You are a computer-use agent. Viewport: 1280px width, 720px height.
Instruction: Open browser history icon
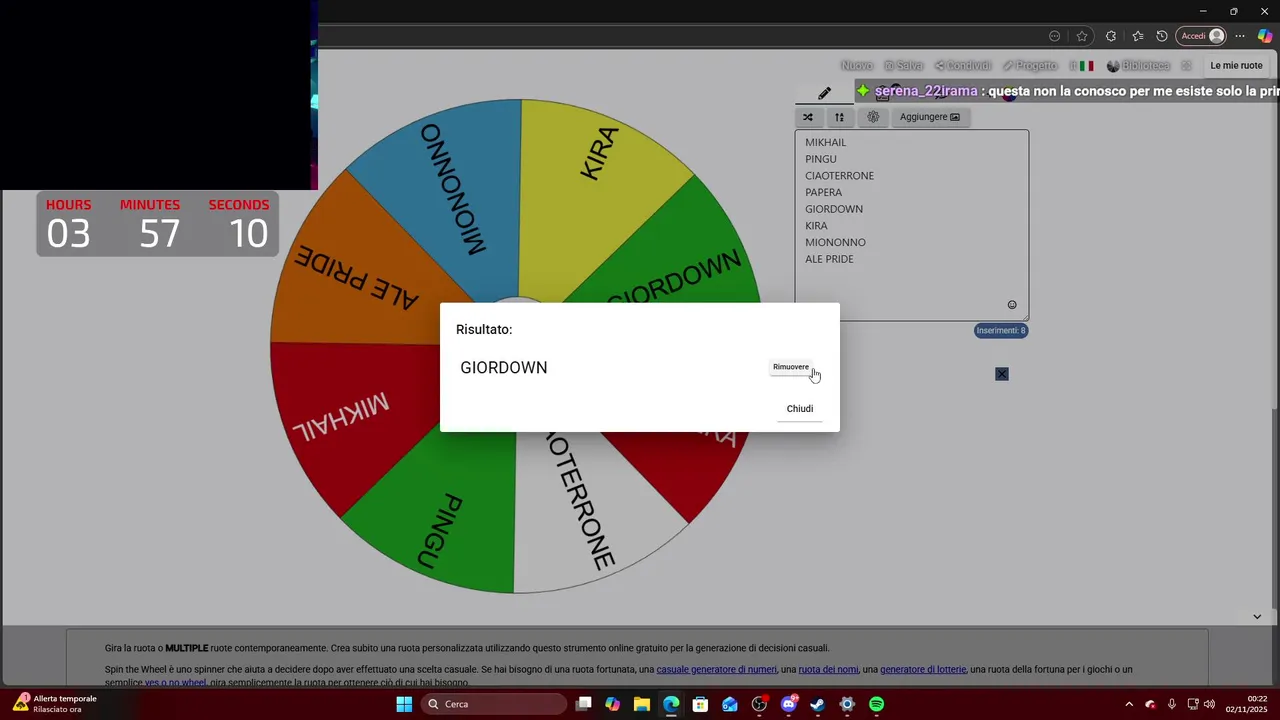click(1162, 36)
